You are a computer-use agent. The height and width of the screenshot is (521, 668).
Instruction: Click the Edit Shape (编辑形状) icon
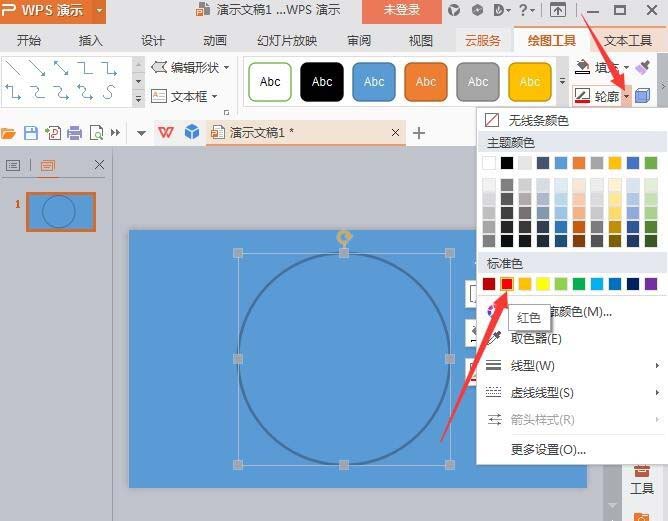[x=159, y=67]
